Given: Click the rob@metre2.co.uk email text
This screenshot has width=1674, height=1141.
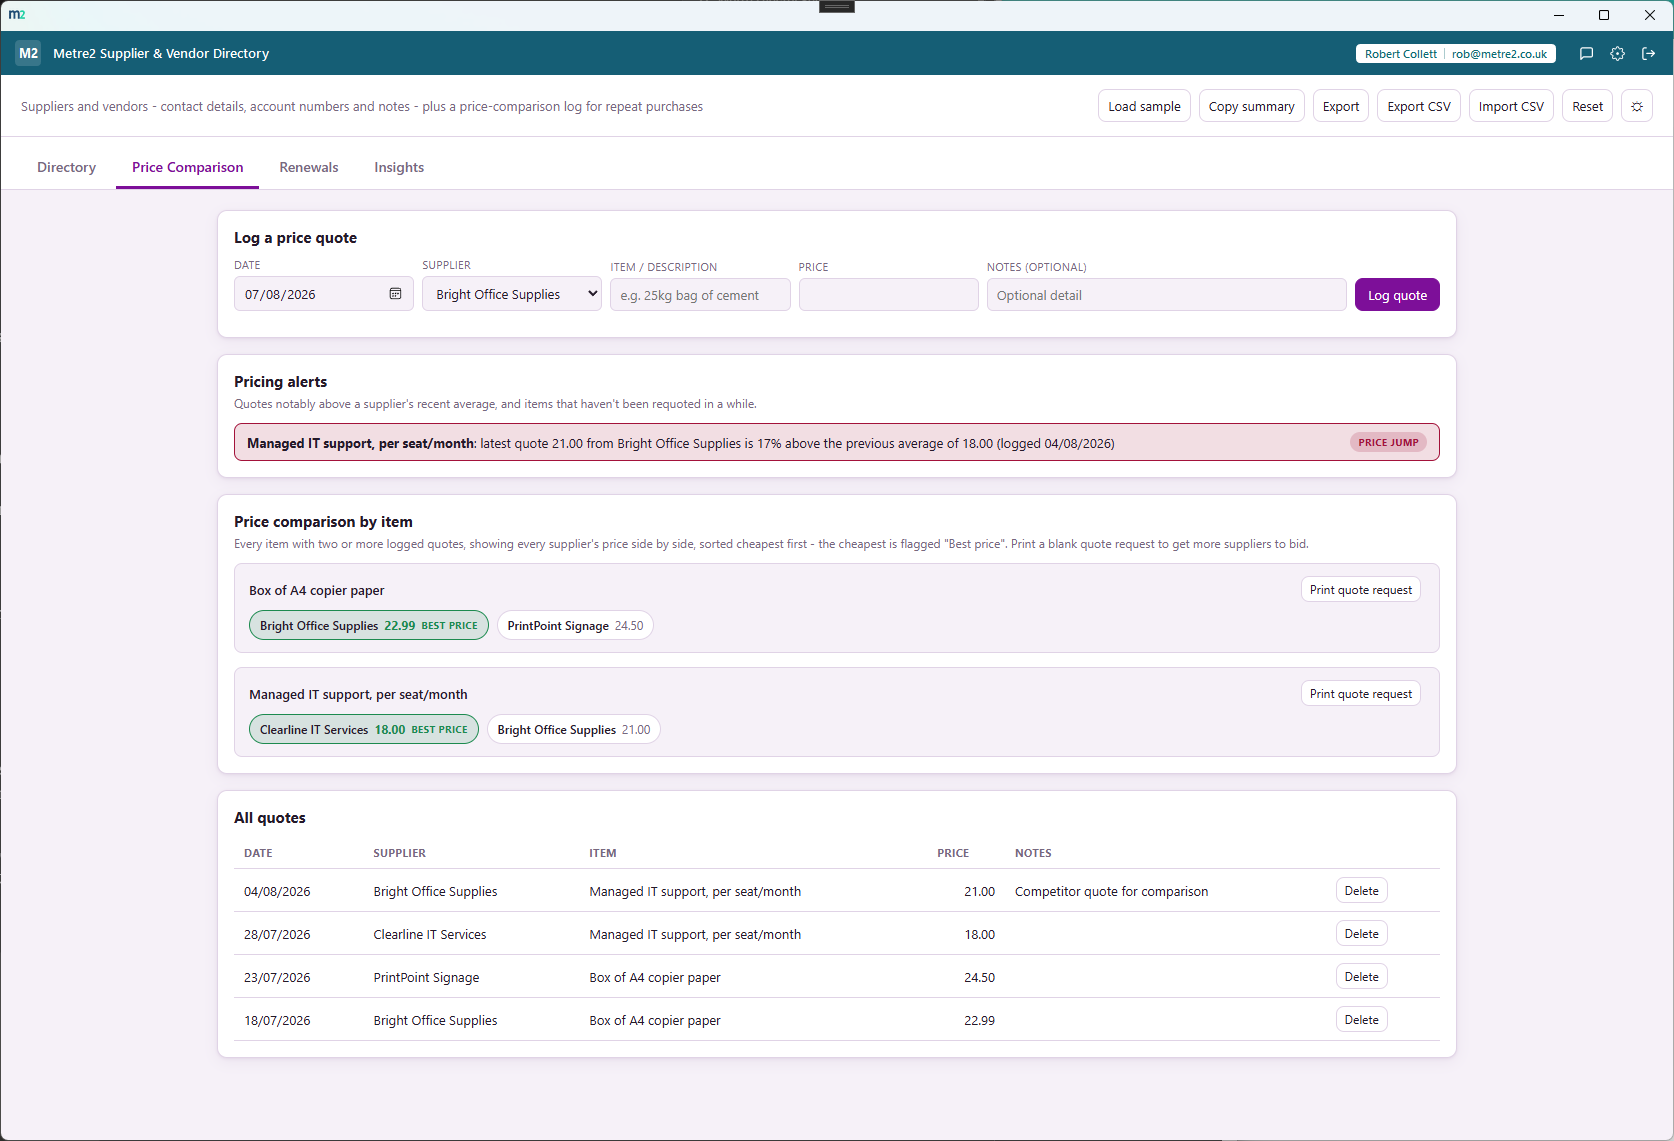Looking at the screenshot, I should point(1499,54).
